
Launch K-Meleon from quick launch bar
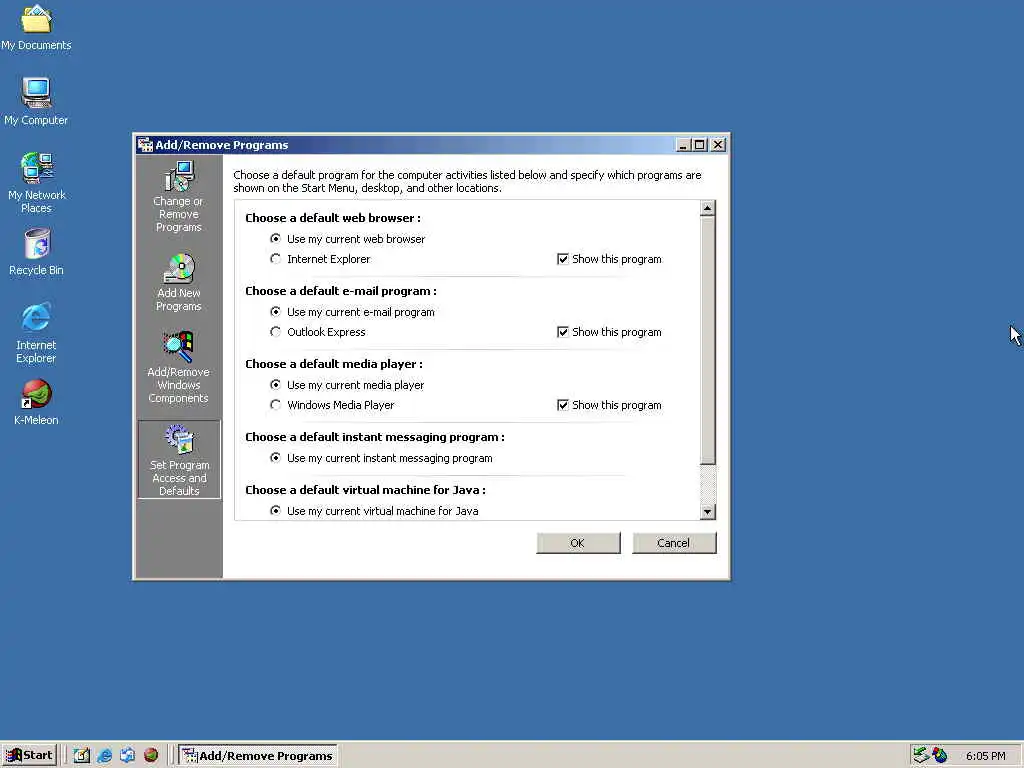[151, 756]
